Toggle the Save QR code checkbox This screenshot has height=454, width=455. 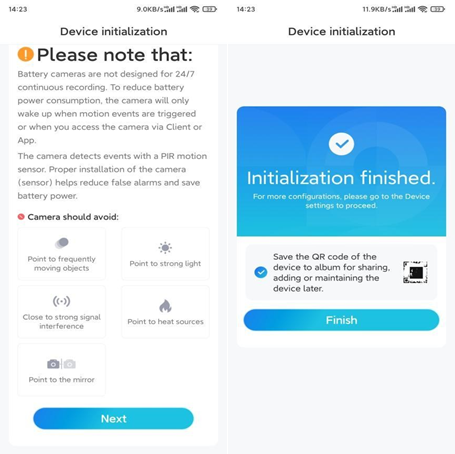pyautogui.click(x=261, y=272)
